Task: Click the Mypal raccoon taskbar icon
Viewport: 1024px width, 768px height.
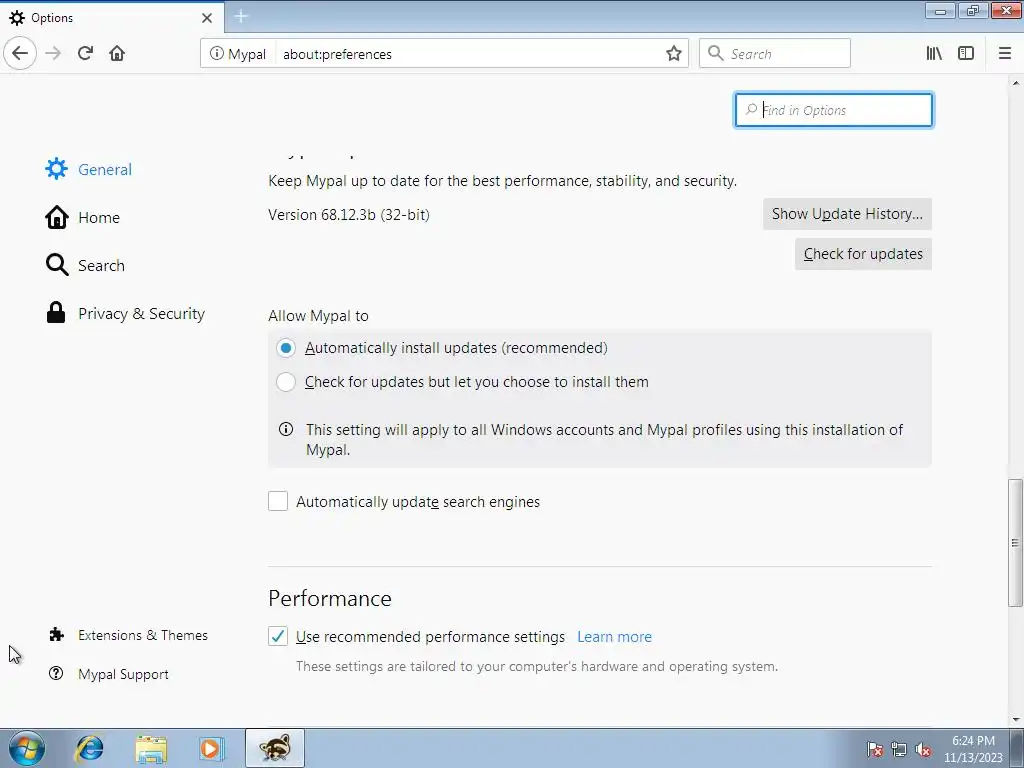Action: (x=274, y=748)
